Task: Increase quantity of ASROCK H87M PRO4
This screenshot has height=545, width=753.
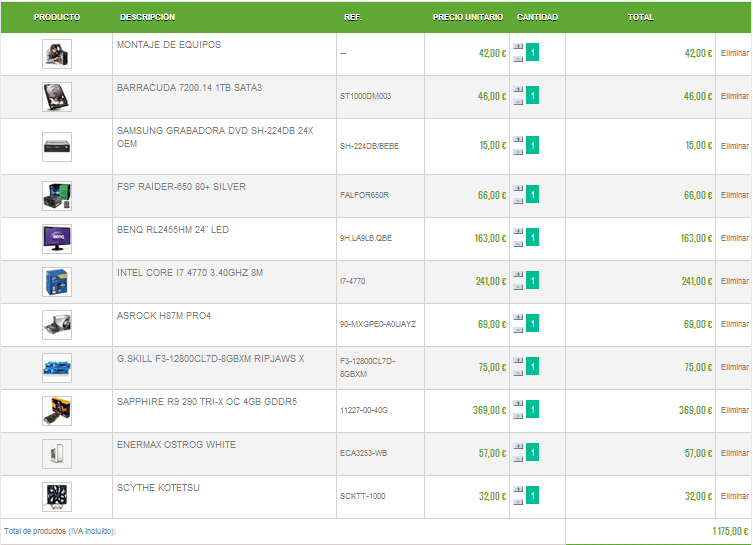Action: coord(518,317)
